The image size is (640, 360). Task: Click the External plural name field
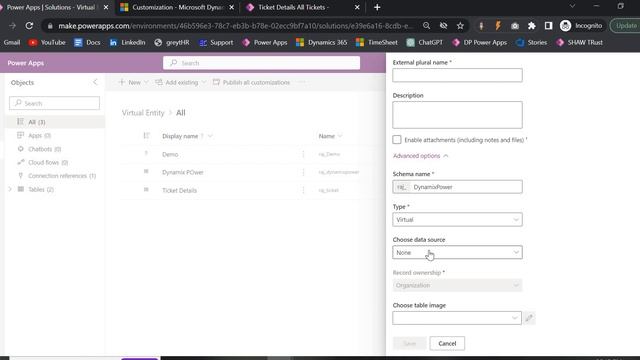click(457, 75)
